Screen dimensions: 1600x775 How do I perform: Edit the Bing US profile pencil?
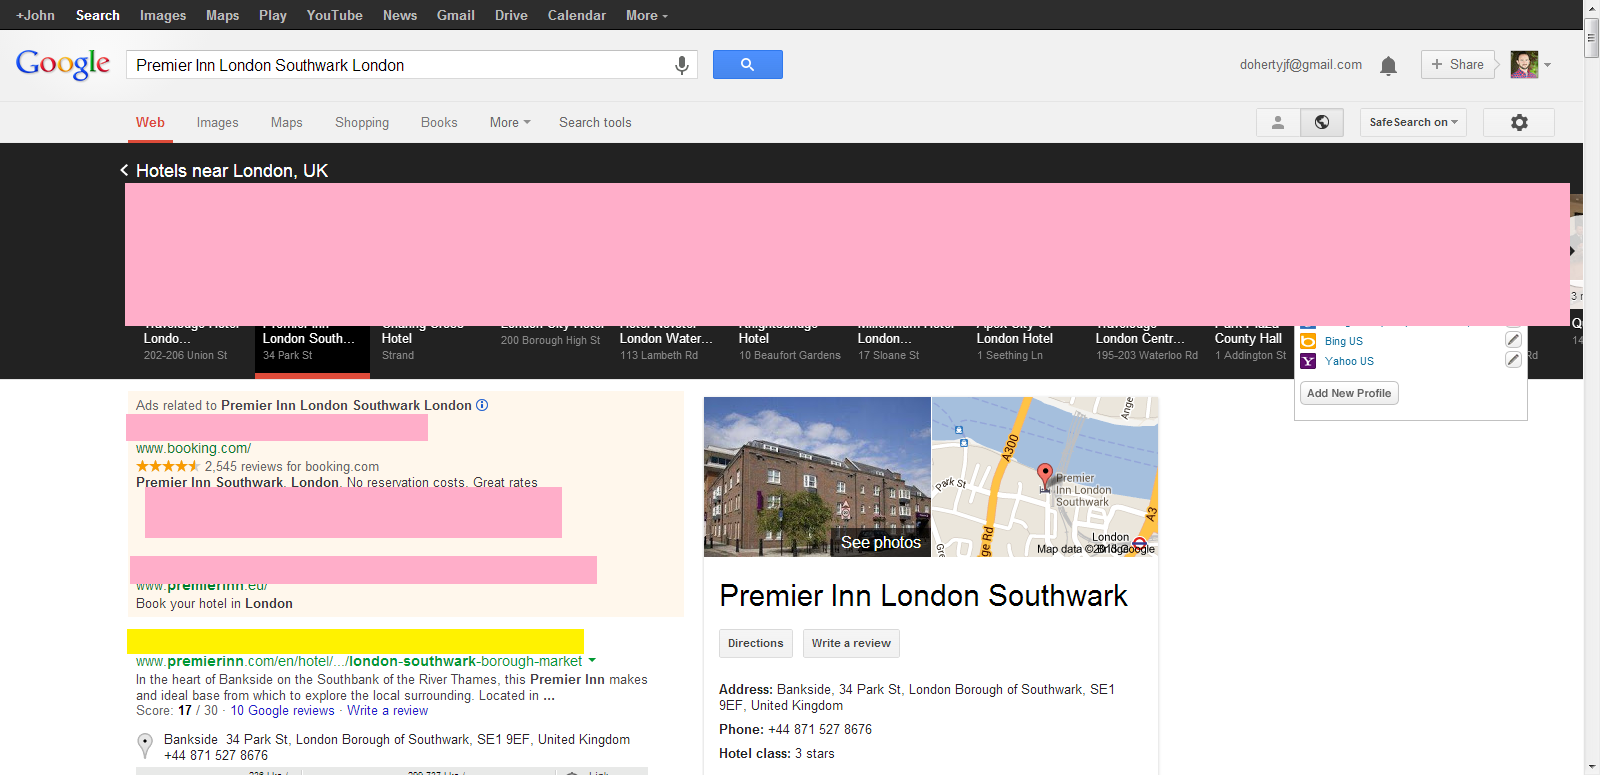1513,340
